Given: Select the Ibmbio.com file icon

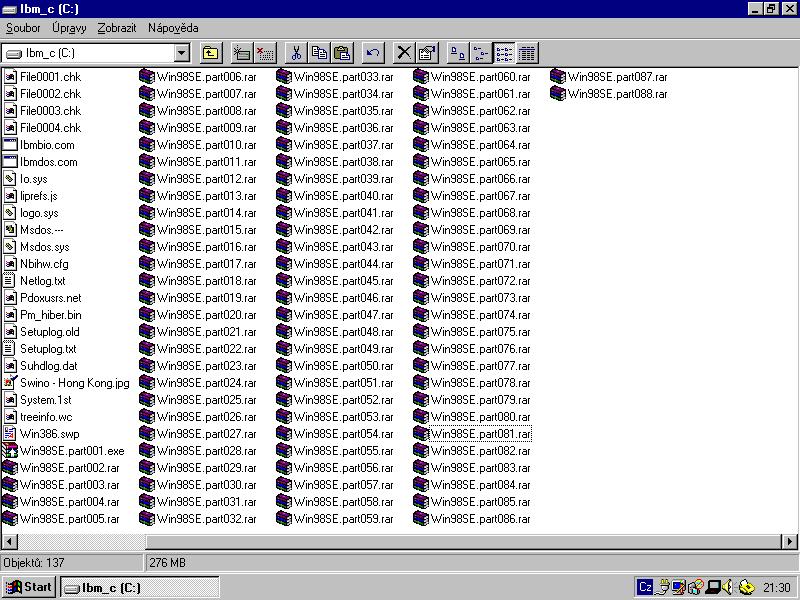Looking at the screenshot, I should (10, 145).
